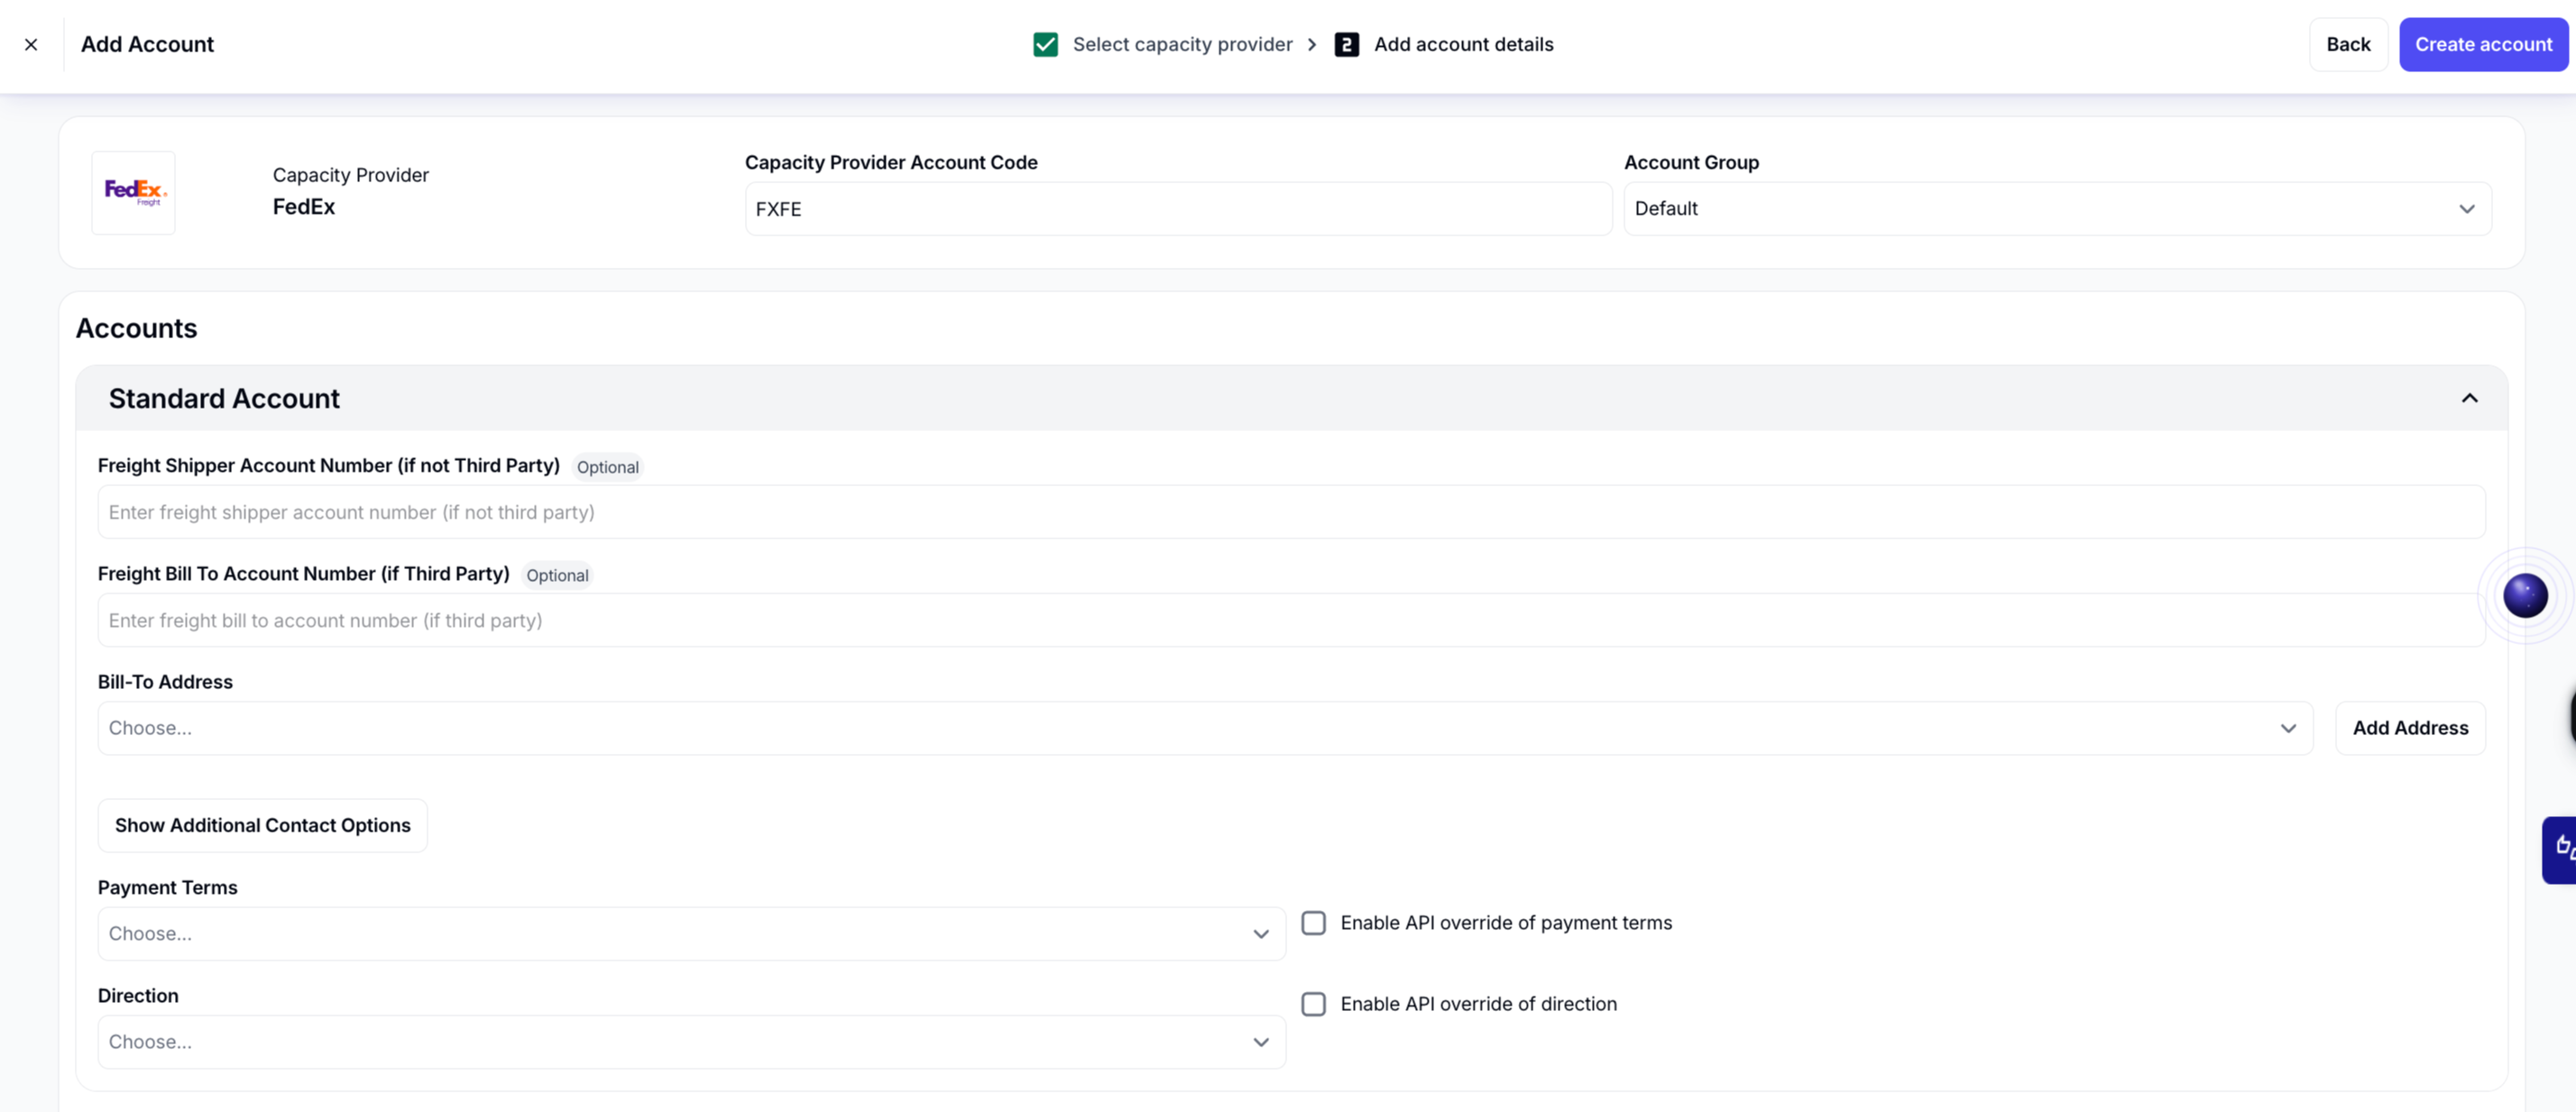The width and height of the screenshot is (2576, 1112).
Task: Open the Bill-To Address dropdown
Action: 1205,728
